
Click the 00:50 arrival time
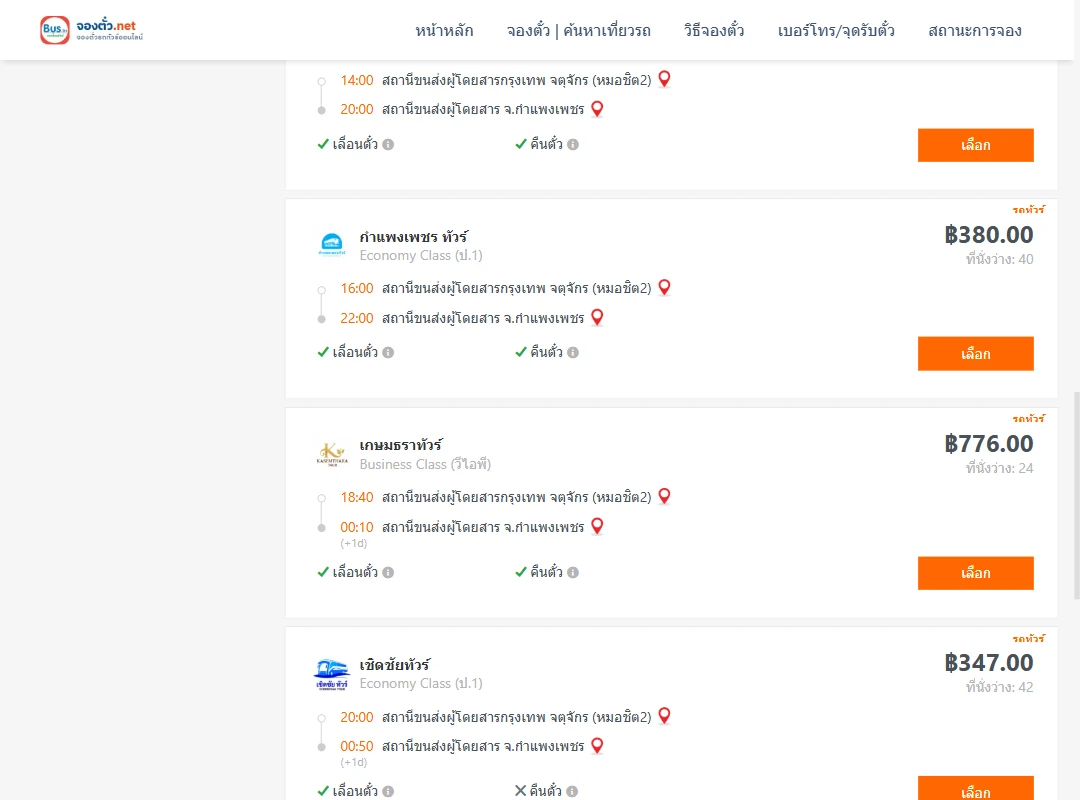pos(357,746)
